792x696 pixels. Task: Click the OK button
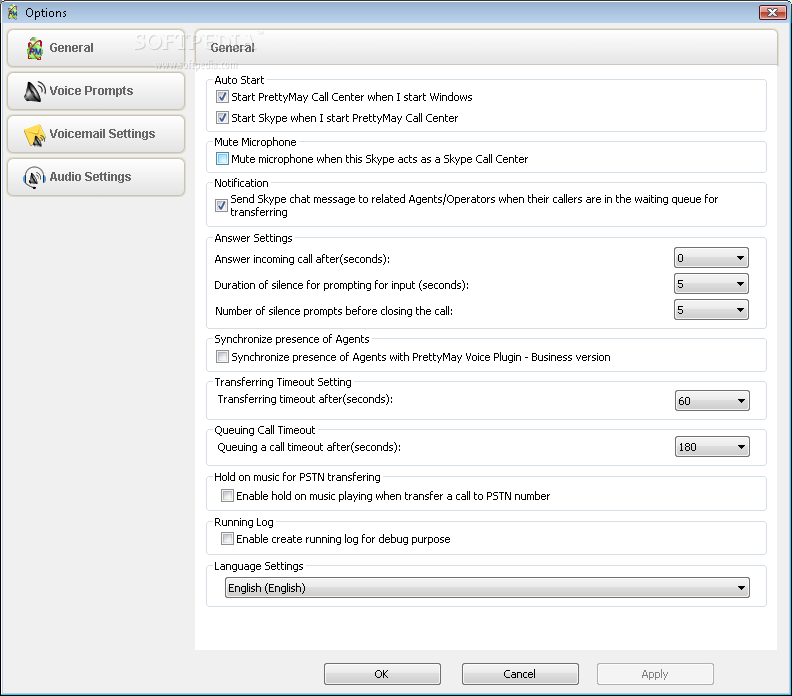click(x=382, y=674)
